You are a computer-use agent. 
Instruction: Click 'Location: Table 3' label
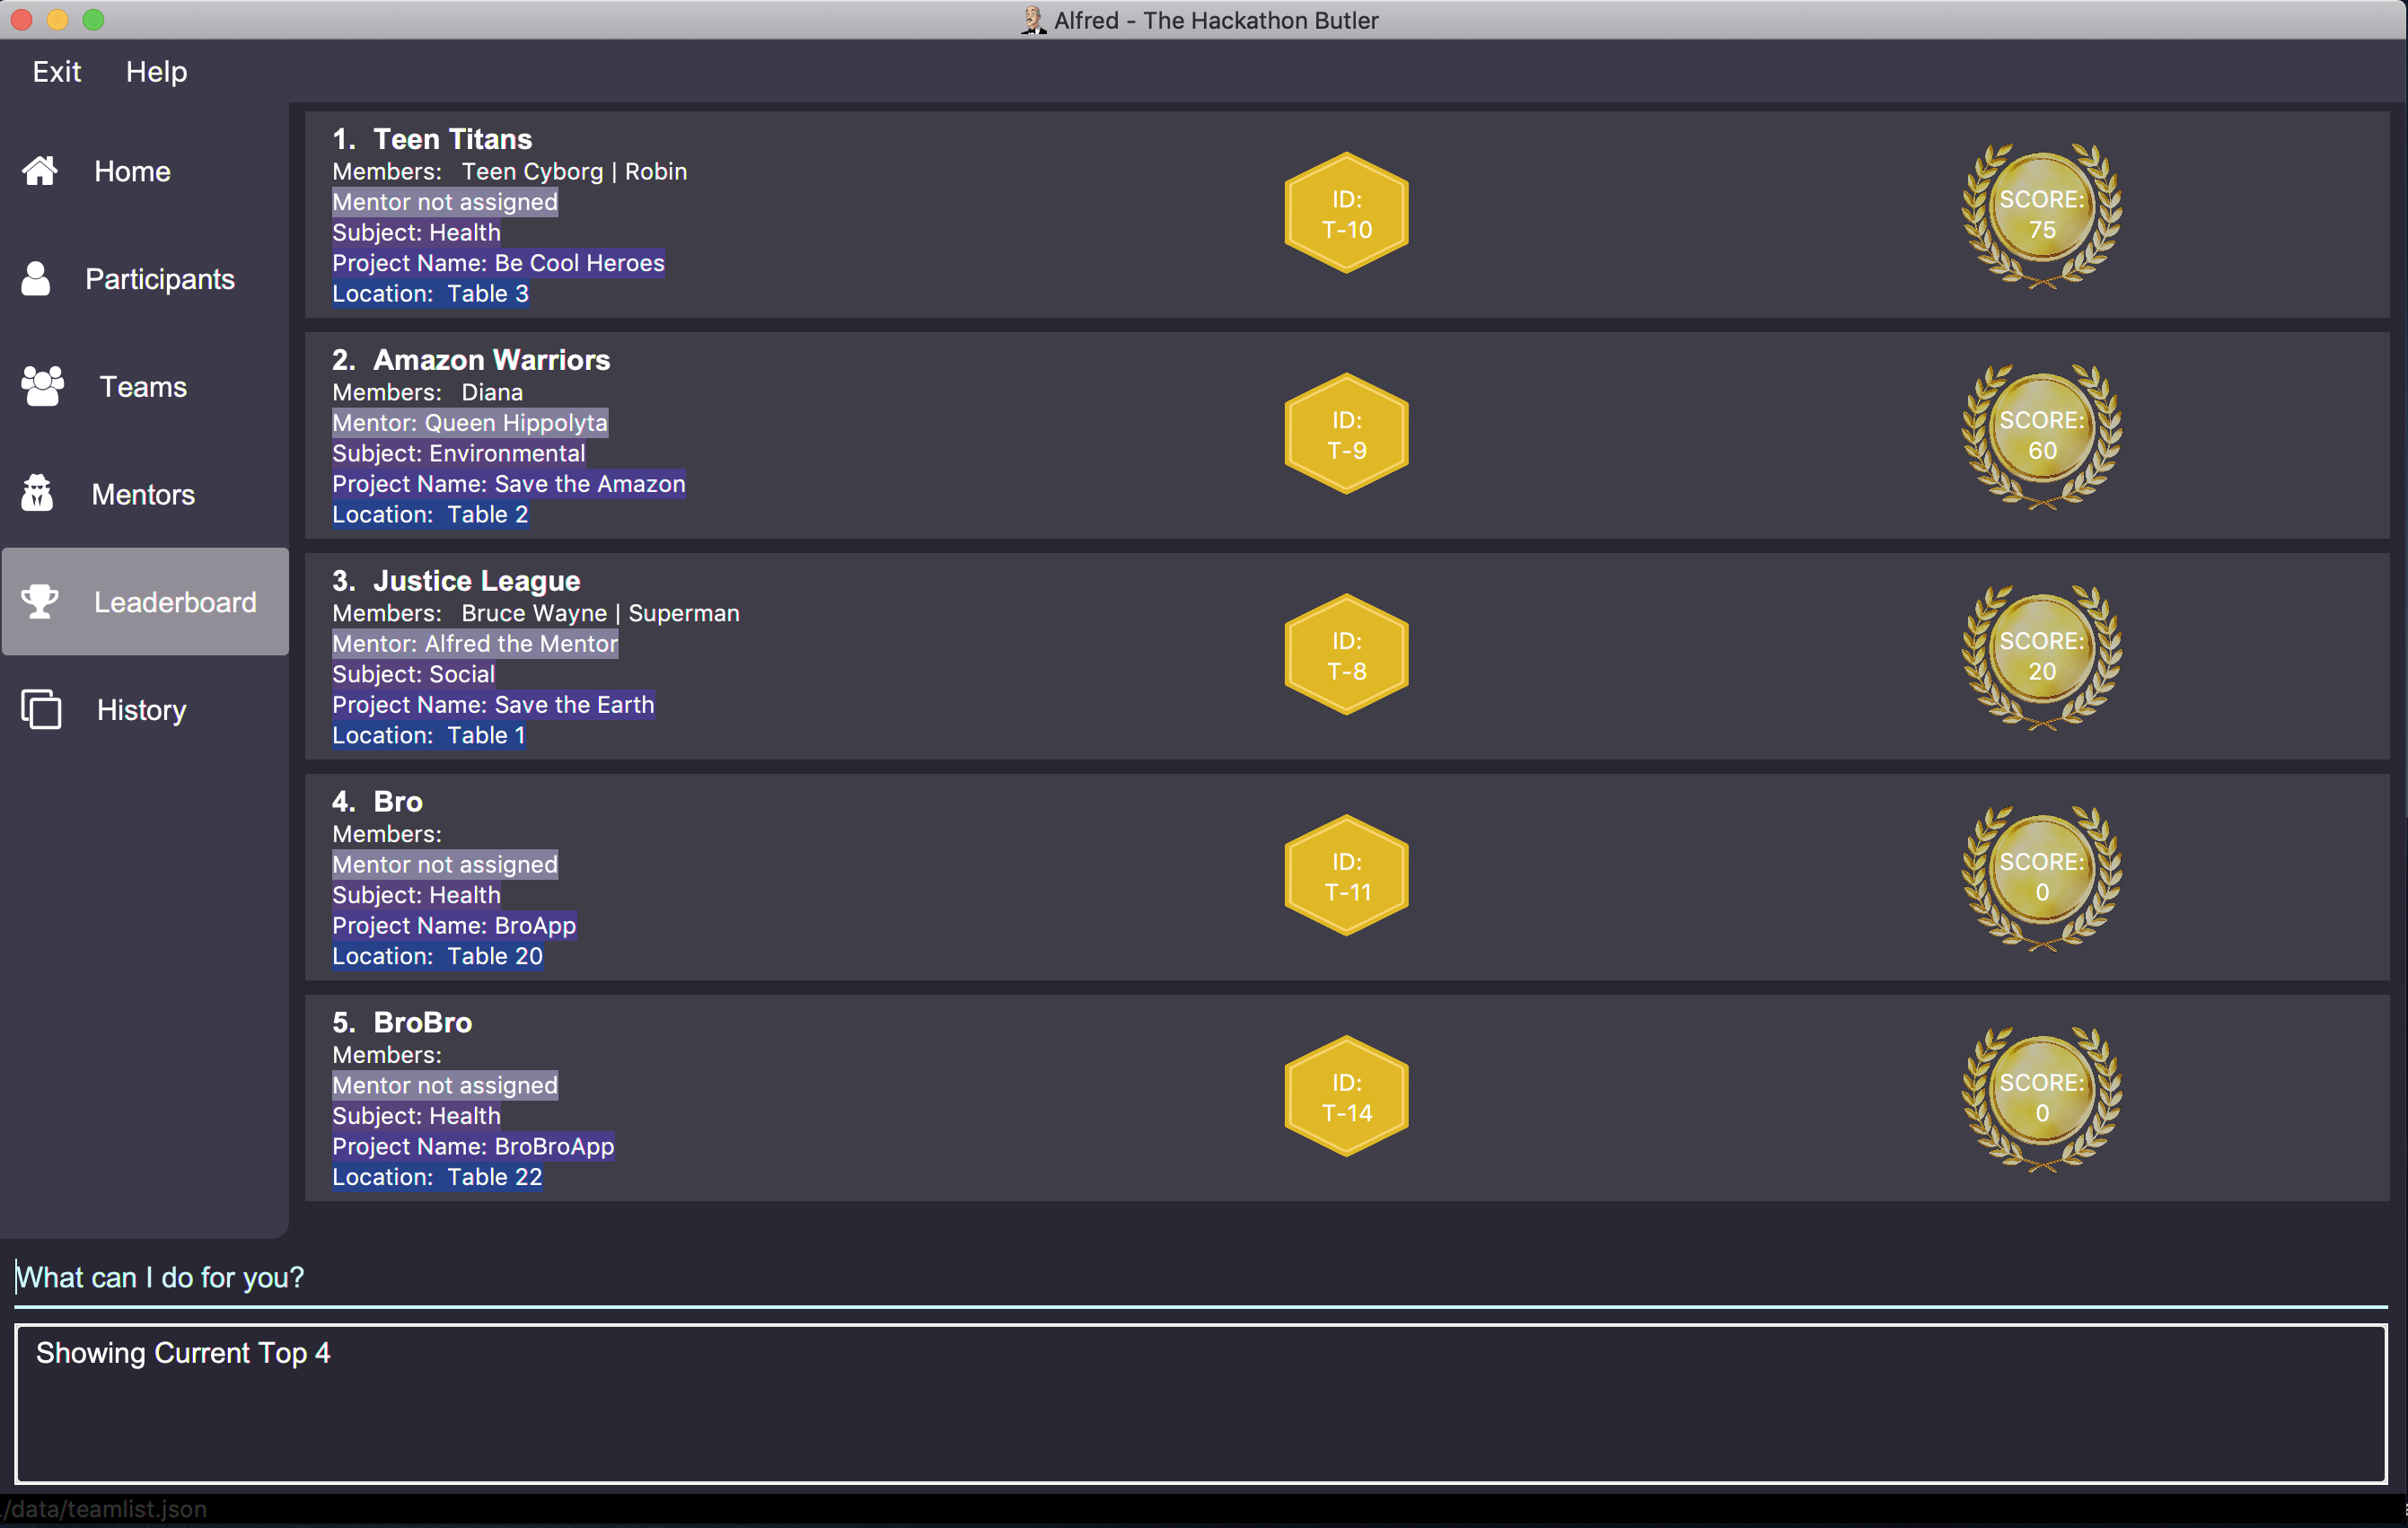(431, 294)
